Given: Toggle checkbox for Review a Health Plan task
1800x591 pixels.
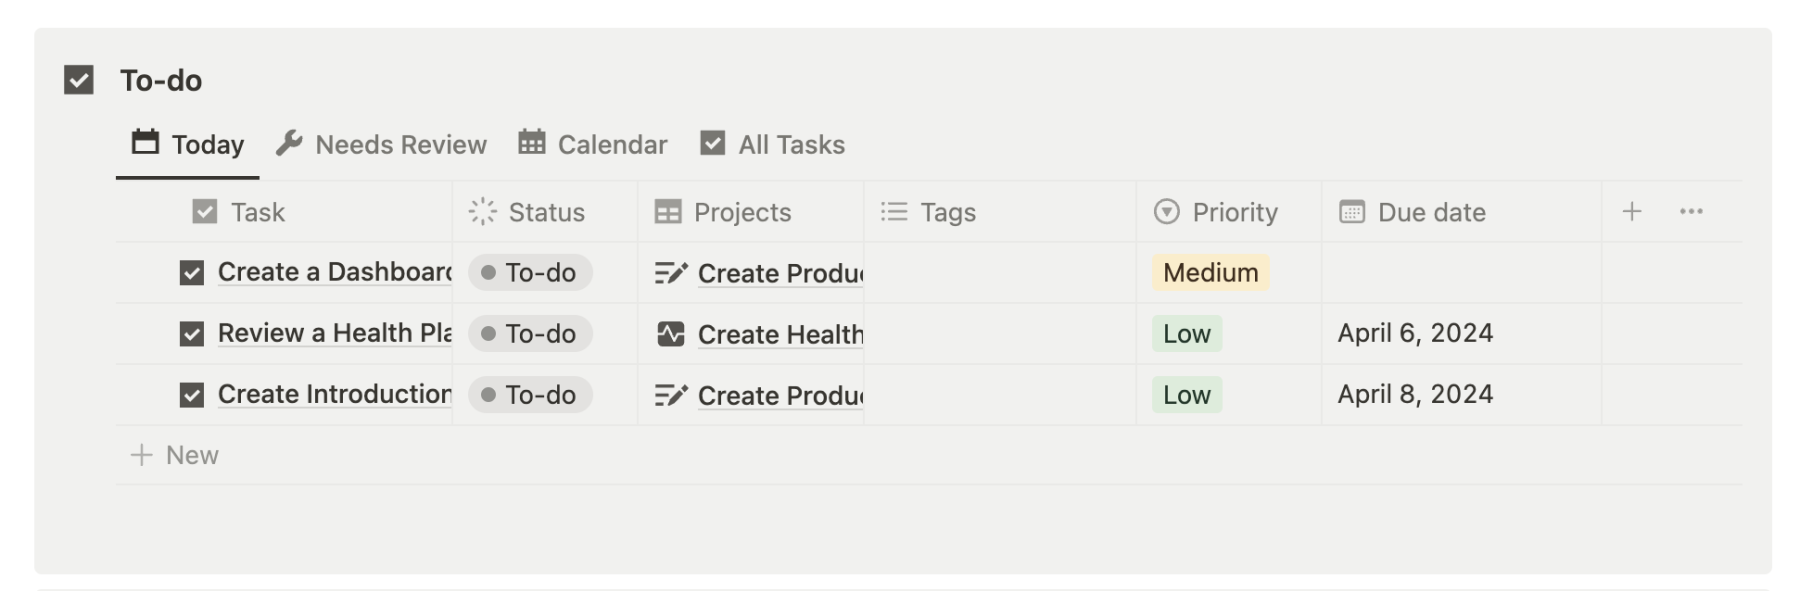Looking at the screenshot, I should (x=192, y=334).
